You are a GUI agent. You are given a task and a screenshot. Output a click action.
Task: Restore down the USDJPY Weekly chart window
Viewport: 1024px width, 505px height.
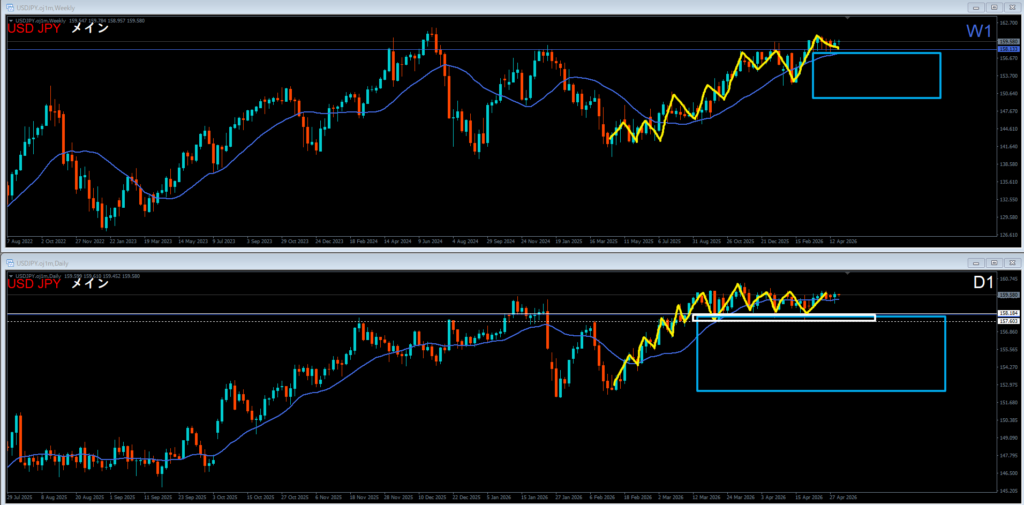(994, 7)
